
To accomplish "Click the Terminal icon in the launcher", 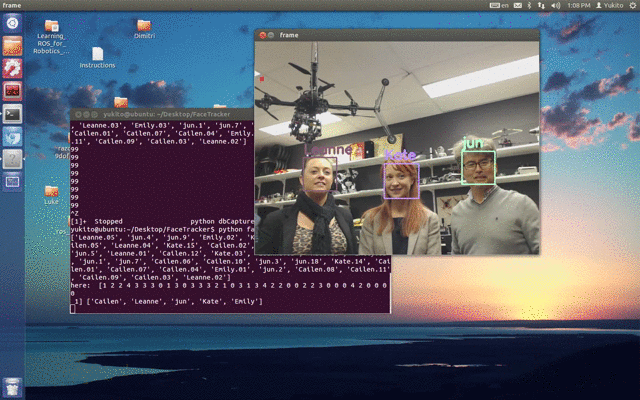I will (12, 113).
